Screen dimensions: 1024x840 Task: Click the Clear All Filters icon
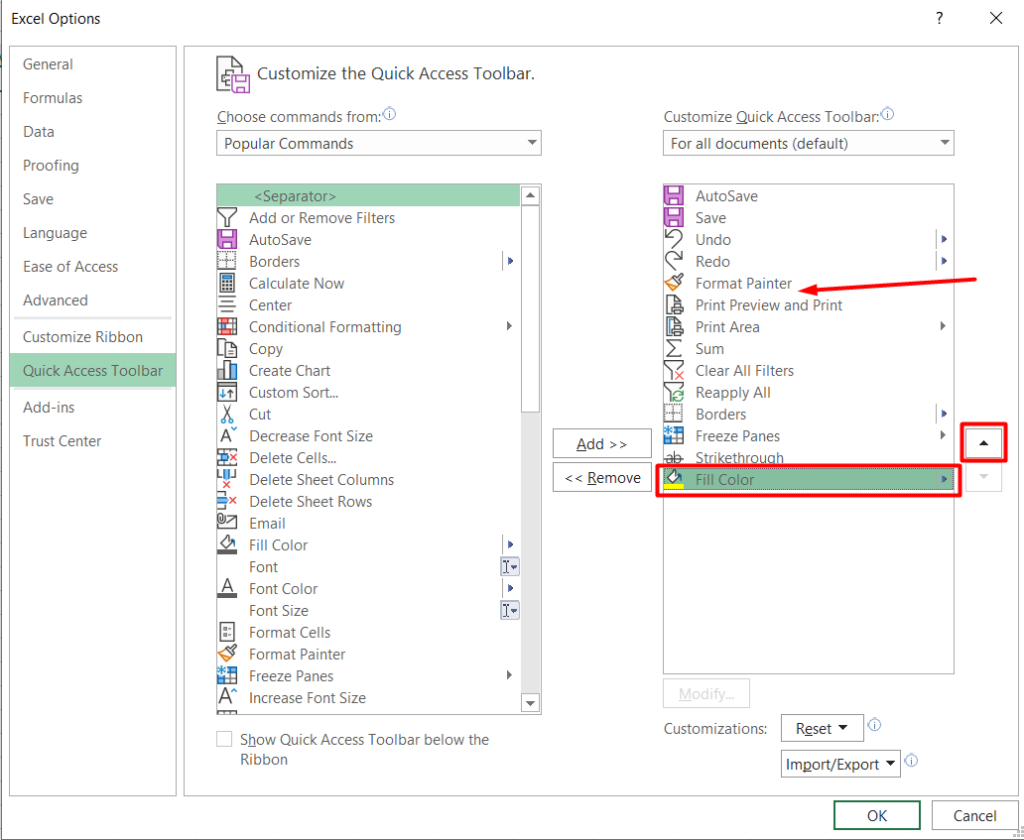(673, 370)
